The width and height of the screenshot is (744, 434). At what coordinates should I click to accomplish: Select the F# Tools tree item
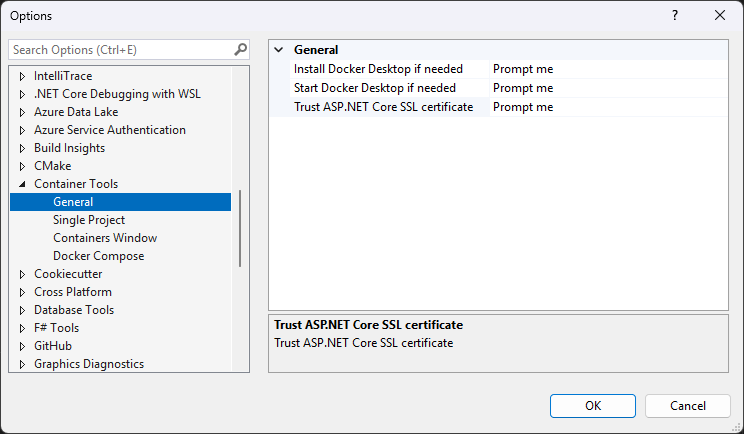click(56, 328)
